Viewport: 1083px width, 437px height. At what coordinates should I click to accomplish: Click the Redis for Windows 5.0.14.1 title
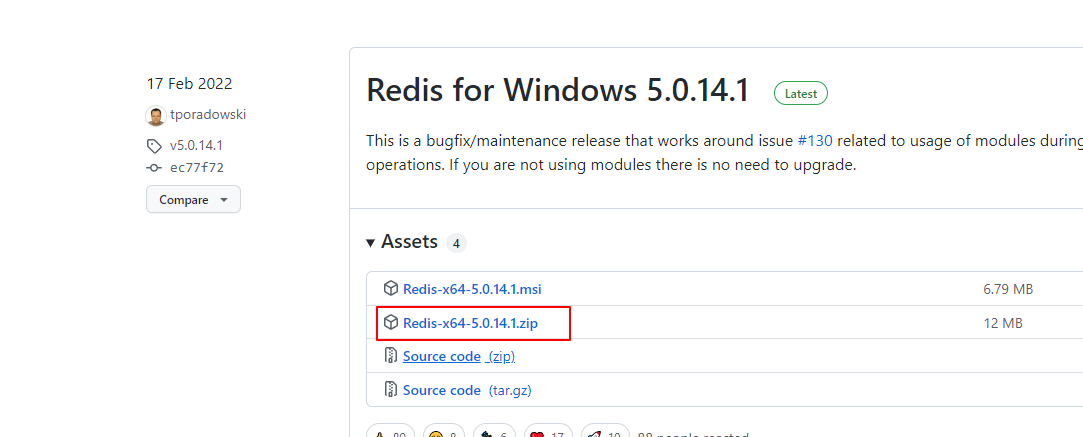point(558,90)
